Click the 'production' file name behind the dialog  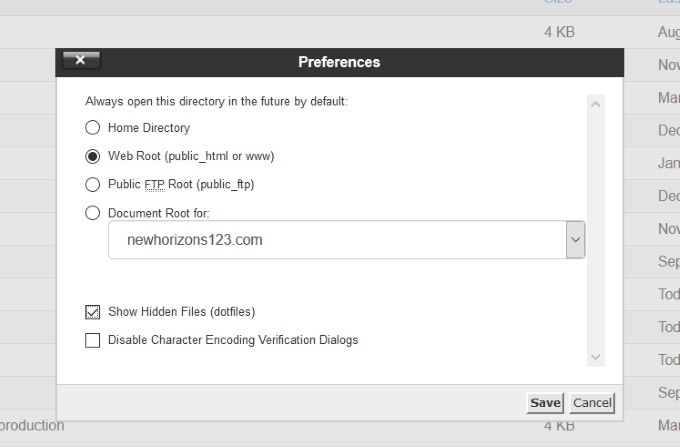[32, 425]
